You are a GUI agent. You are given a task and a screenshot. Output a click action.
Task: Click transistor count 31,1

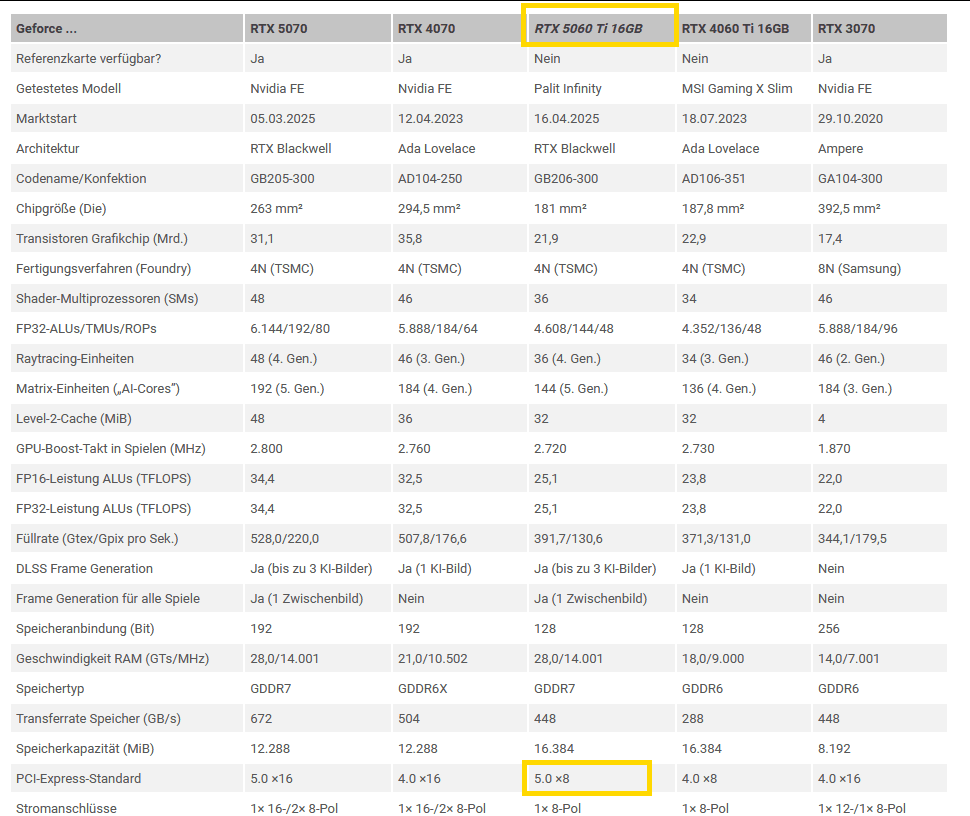pyautogui.click(x=262, y=239)
